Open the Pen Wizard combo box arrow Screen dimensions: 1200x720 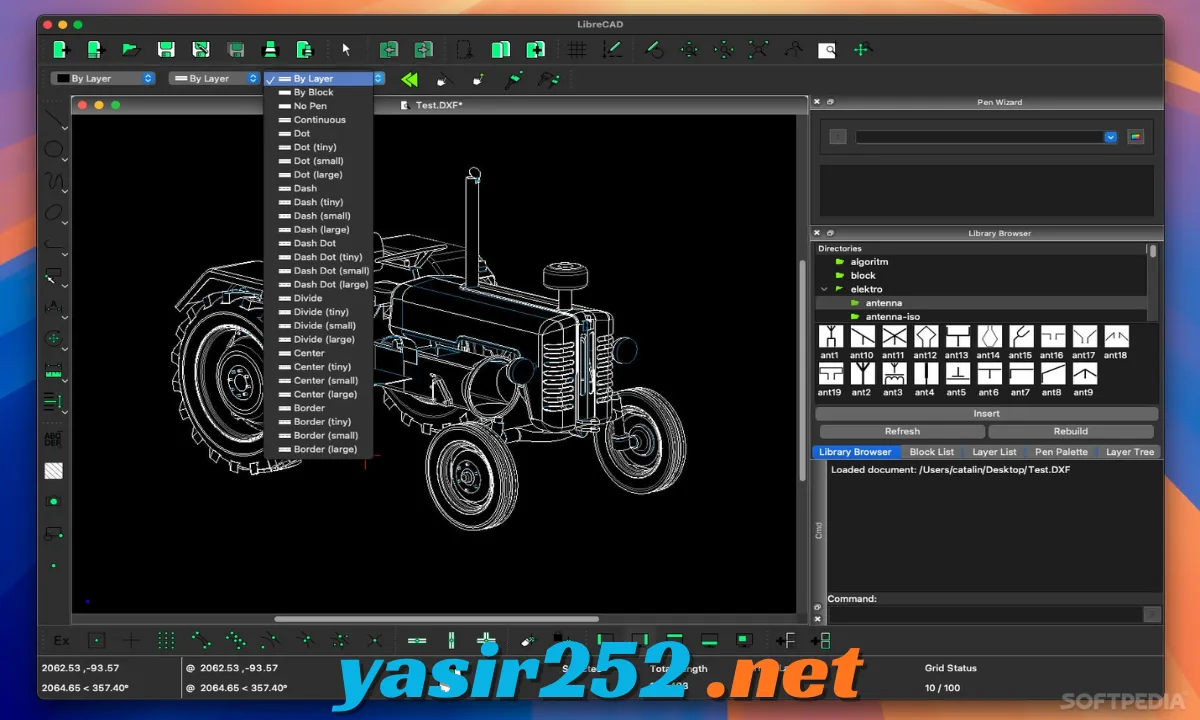[x=1110, y=137]
